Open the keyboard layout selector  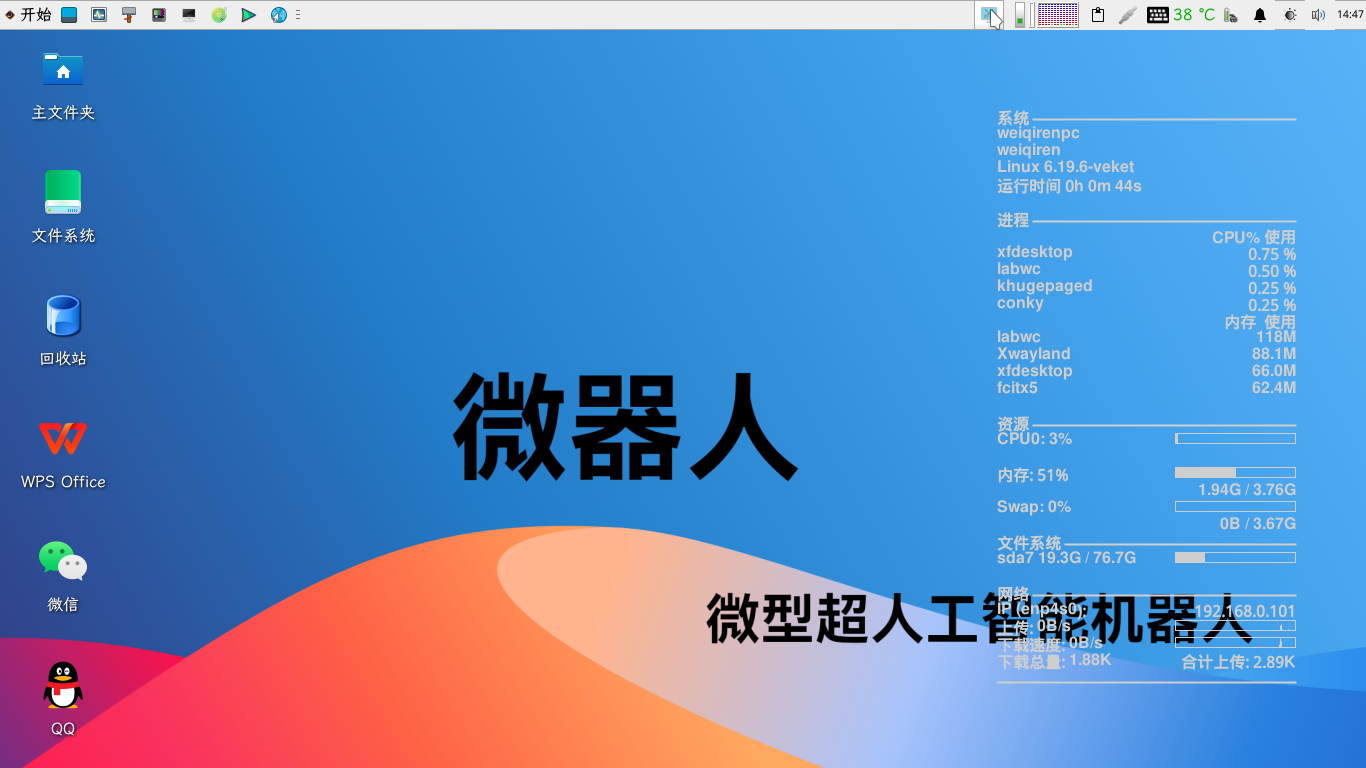pyautogui.click(x=1157, y=14)
